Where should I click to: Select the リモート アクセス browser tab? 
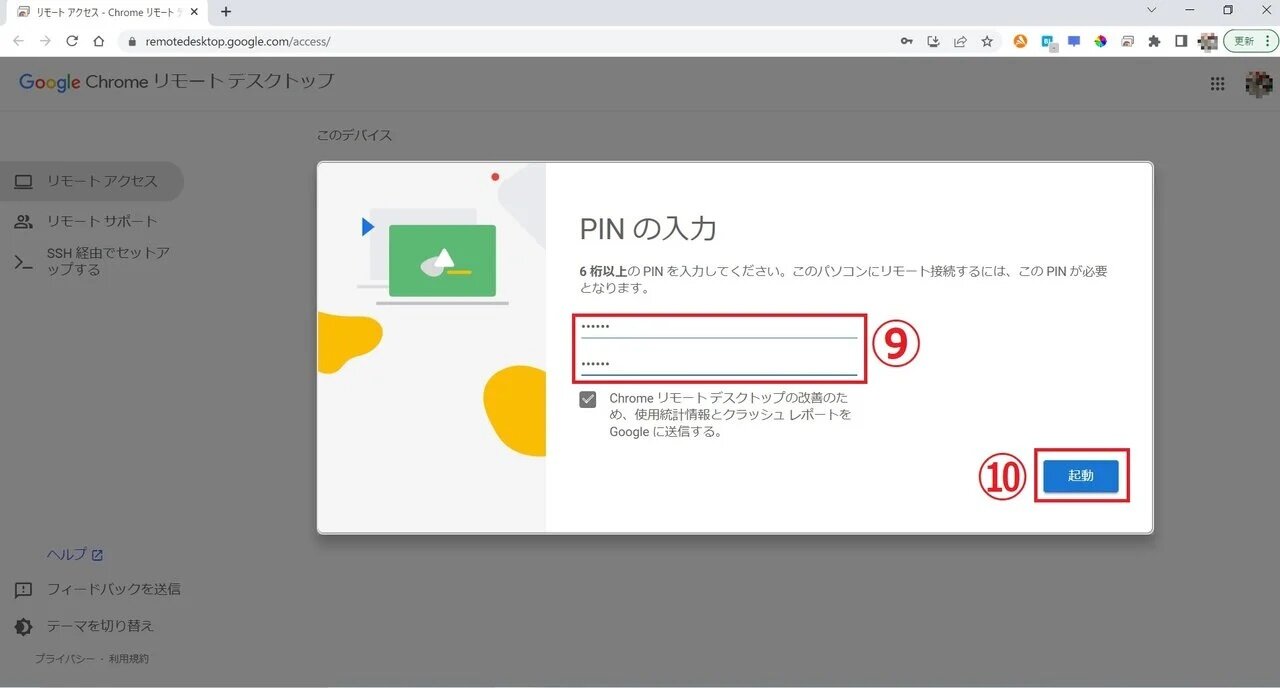pyautogui.click(x=108, y=12)
